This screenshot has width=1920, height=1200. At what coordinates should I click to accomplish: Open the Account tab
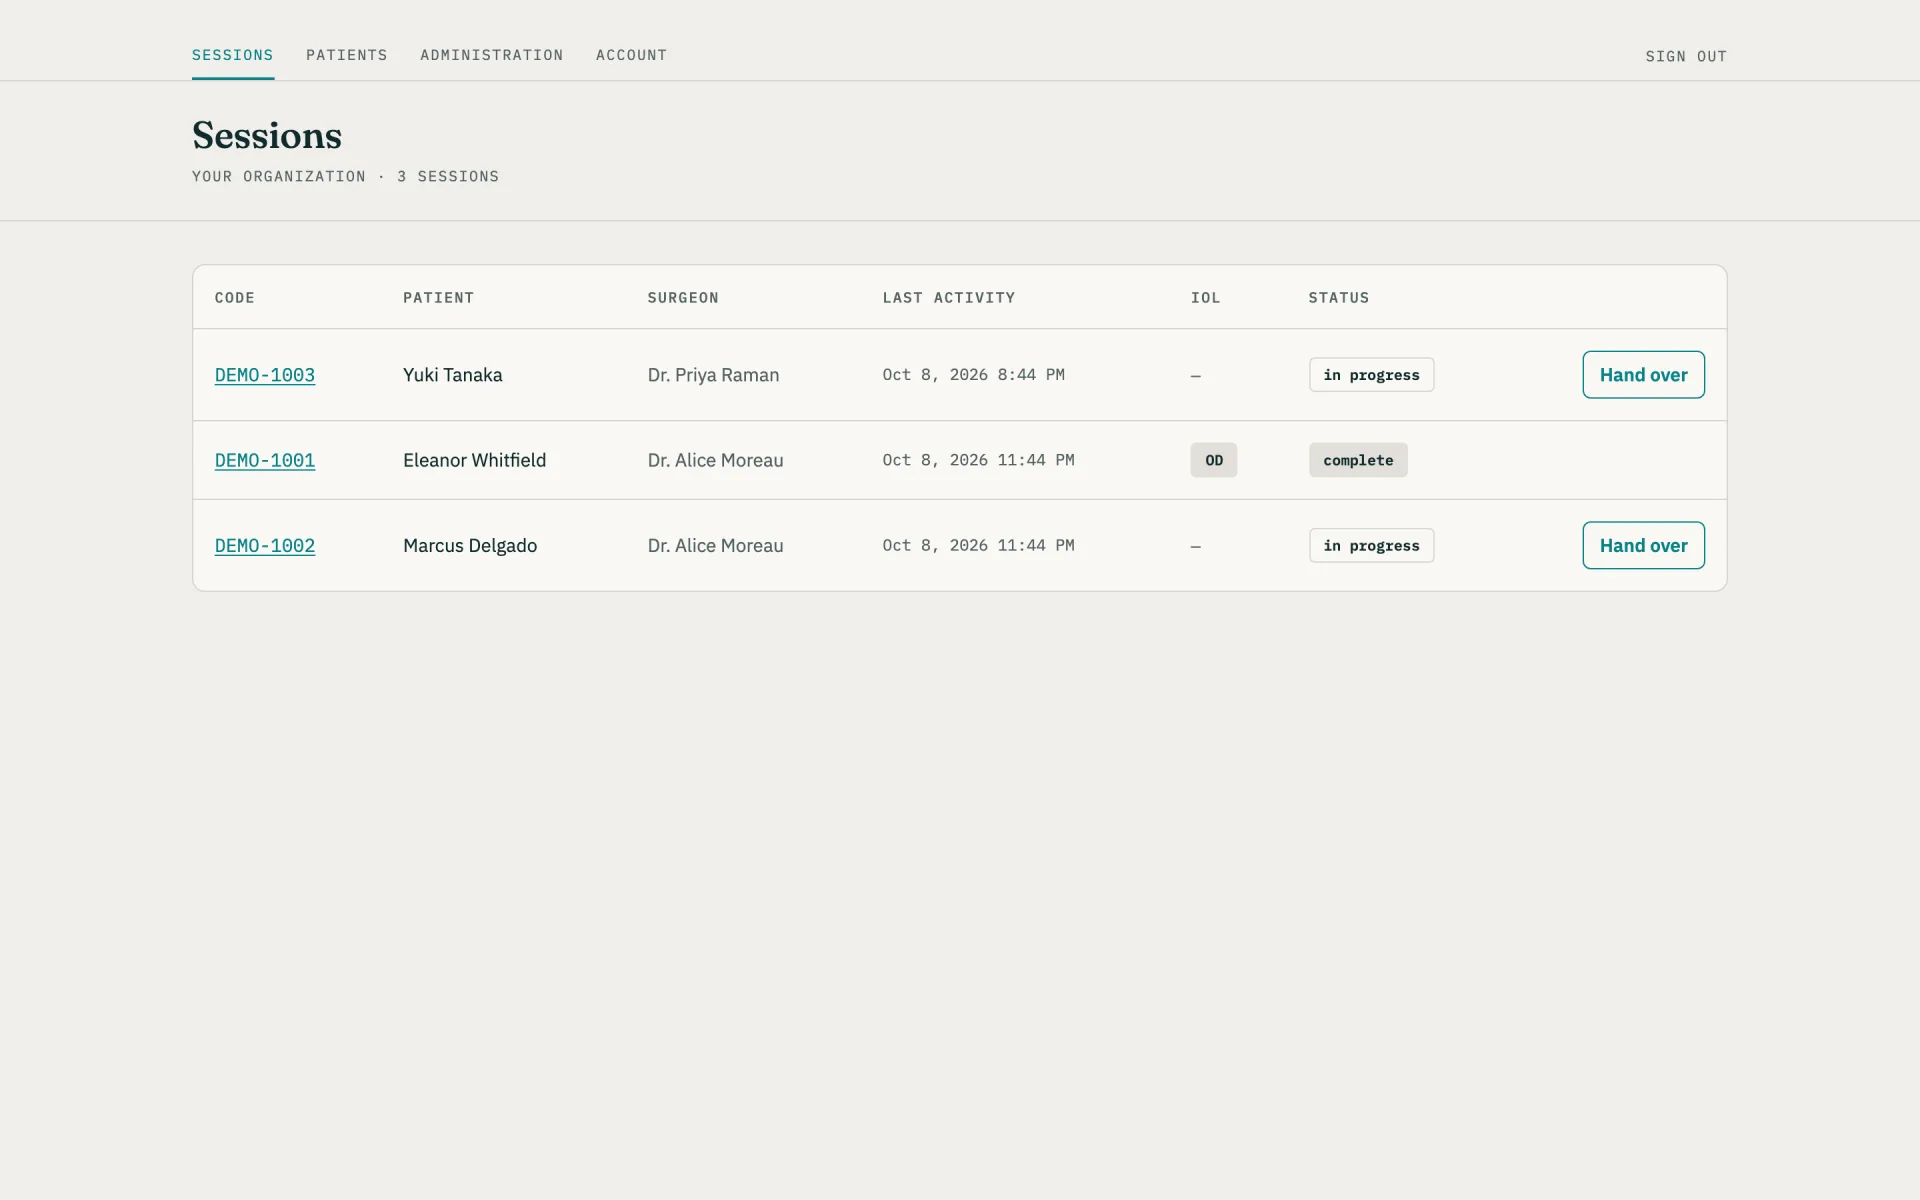pos(631,55)
